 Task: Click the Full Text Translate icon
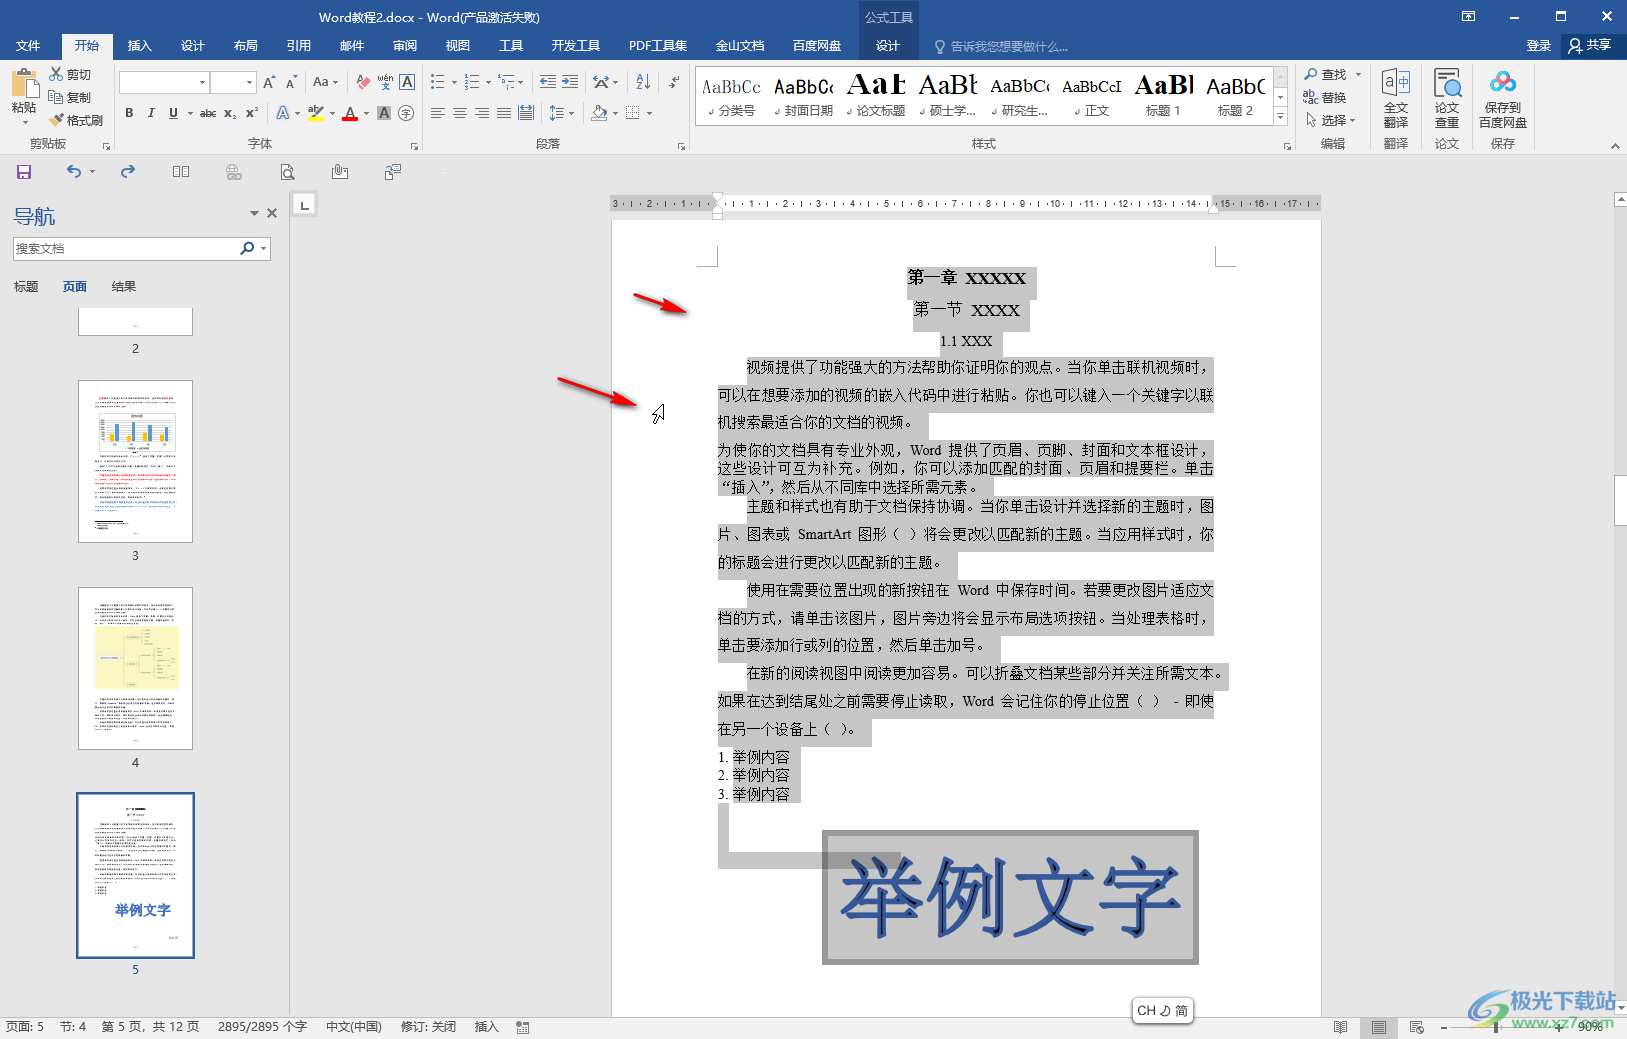[1396, 99]
